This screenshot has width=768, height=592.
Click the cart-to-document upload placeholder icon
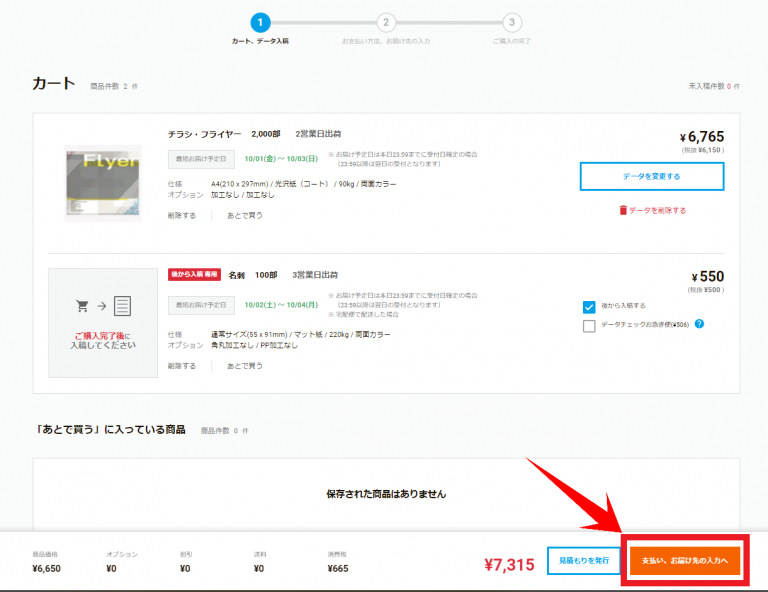tap(103, 306)
